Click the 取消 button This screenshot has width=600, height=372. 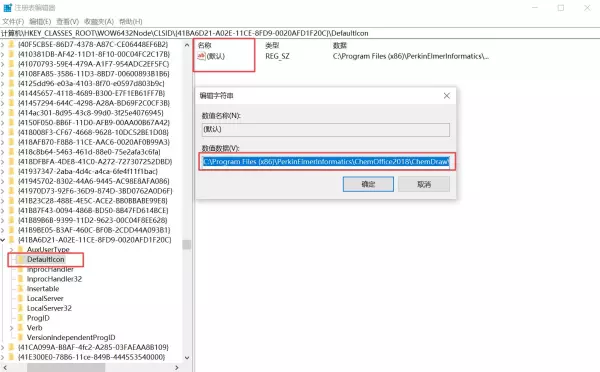point(424,184)
